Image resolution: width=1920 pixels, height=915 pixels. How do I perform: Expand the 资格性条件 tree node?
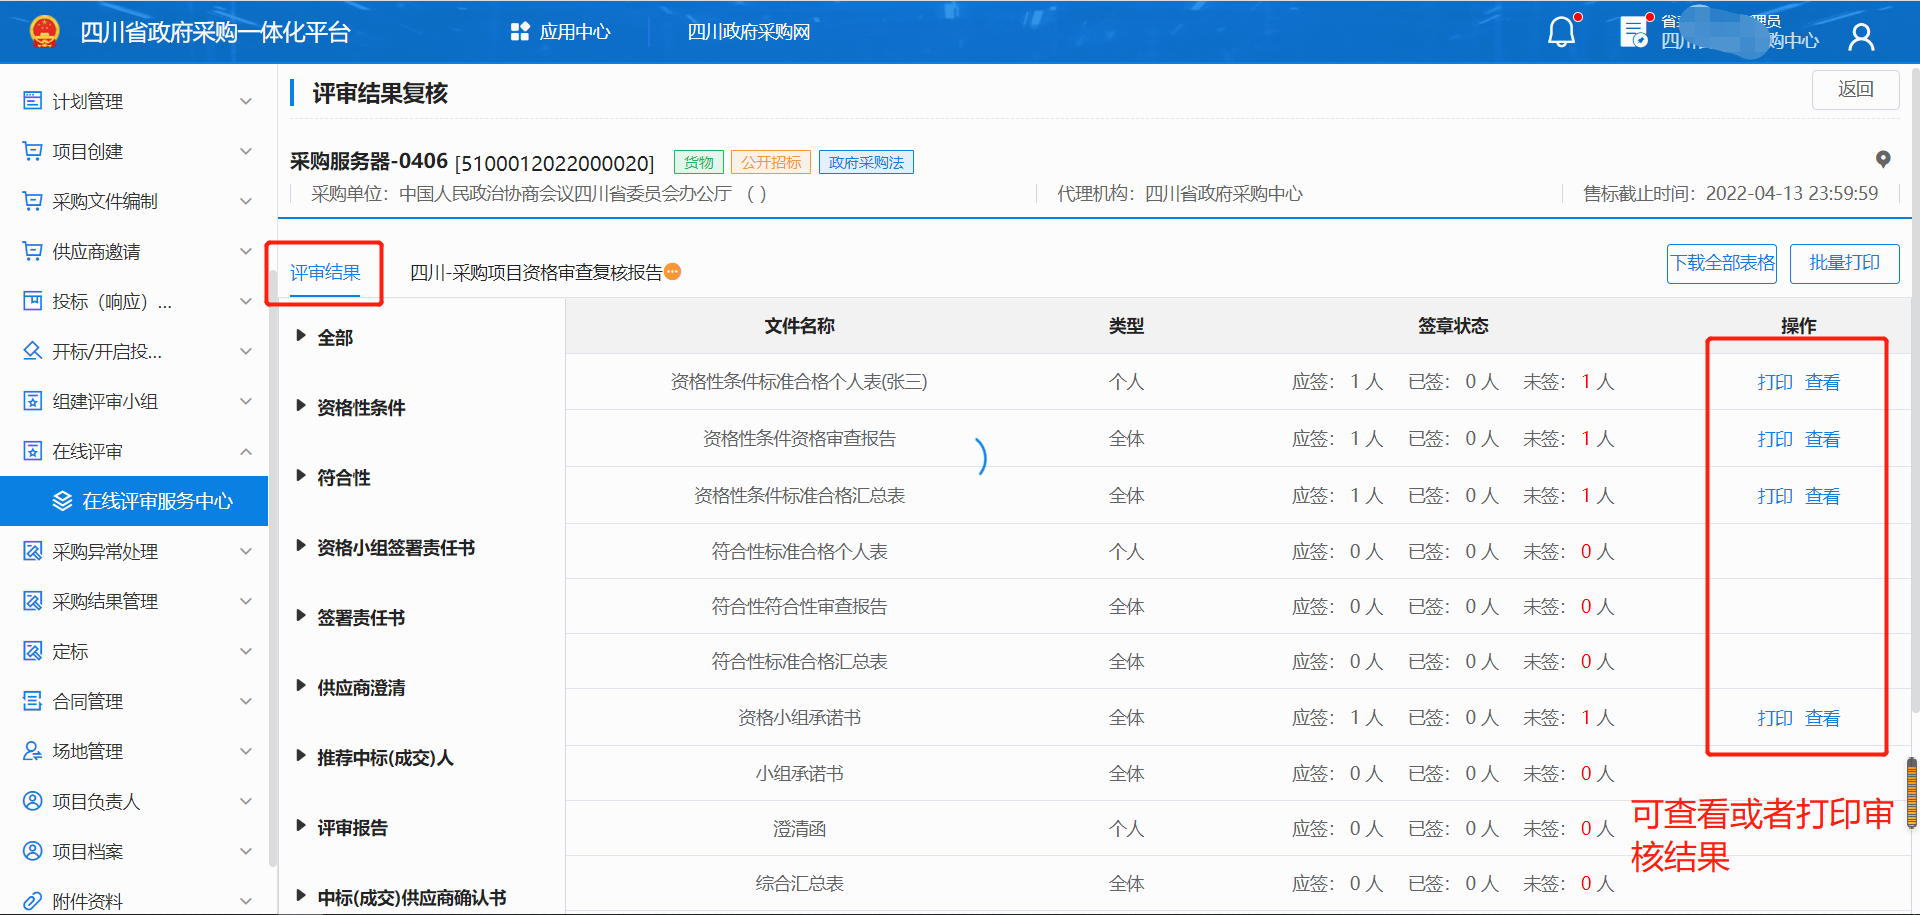pyautogui.click(x=301, y=406)
